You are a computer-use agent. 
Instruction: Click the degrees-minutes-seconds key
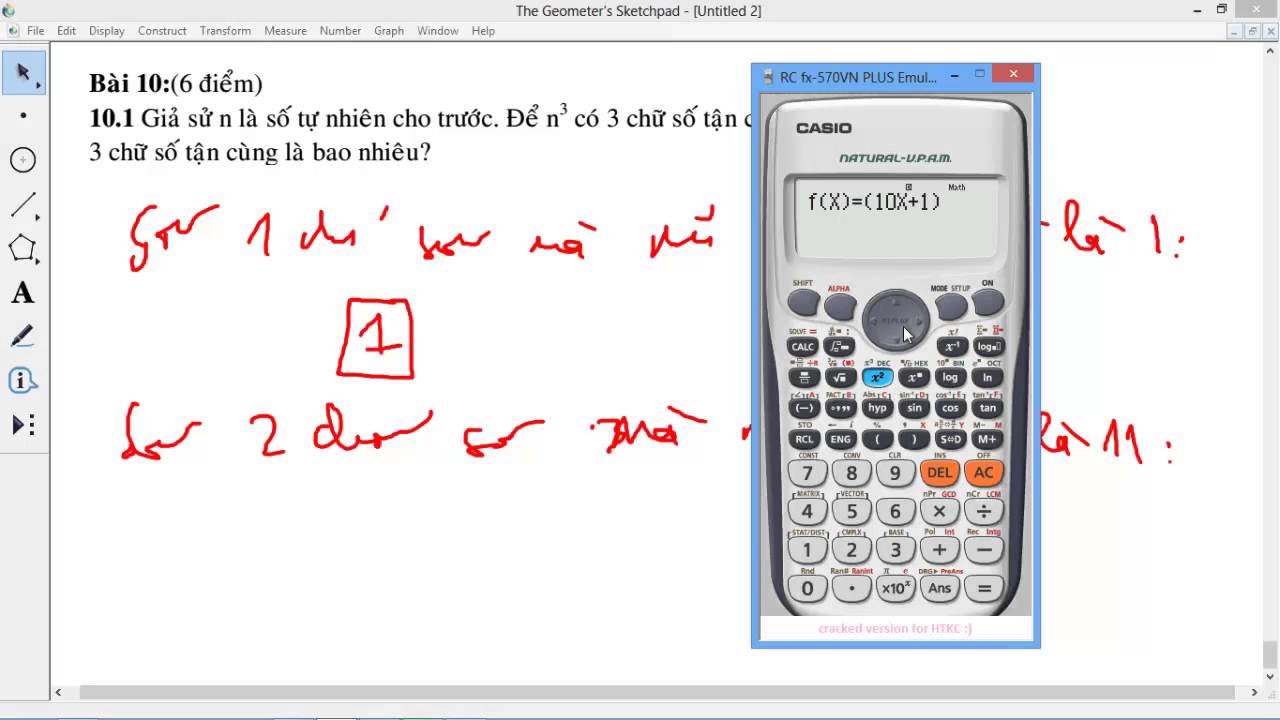pyautogui.click(x=840, y=408)
